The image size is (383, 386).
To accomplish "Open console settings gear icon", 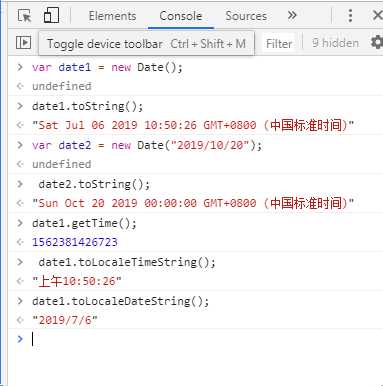I will (x=377, y=43).
